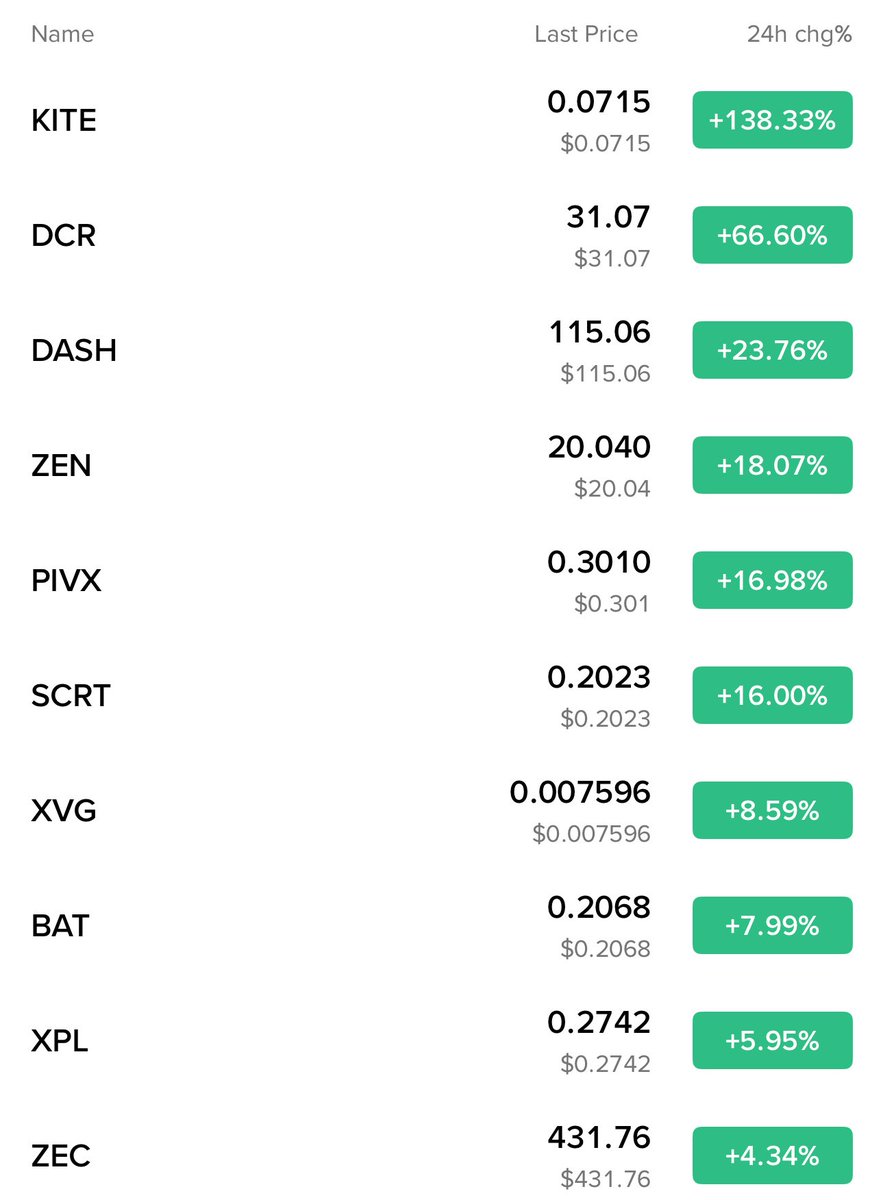Select the DCR coin name

[x=63, y=236]
